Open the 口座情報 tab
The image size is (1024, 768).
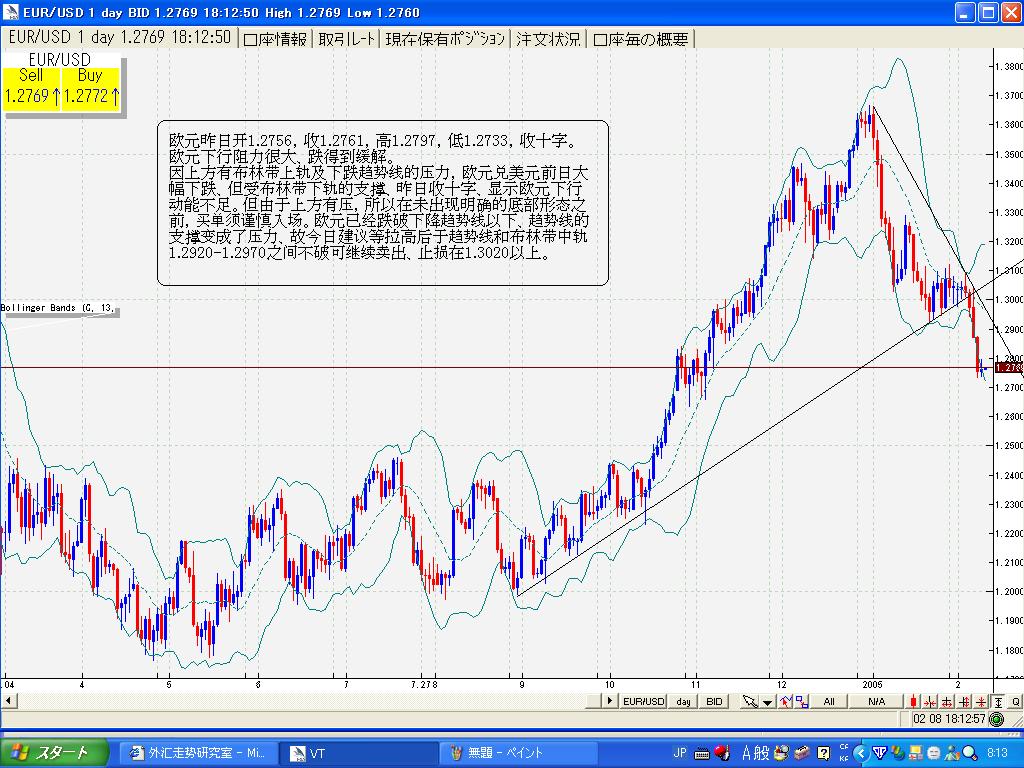click(276, 39)
